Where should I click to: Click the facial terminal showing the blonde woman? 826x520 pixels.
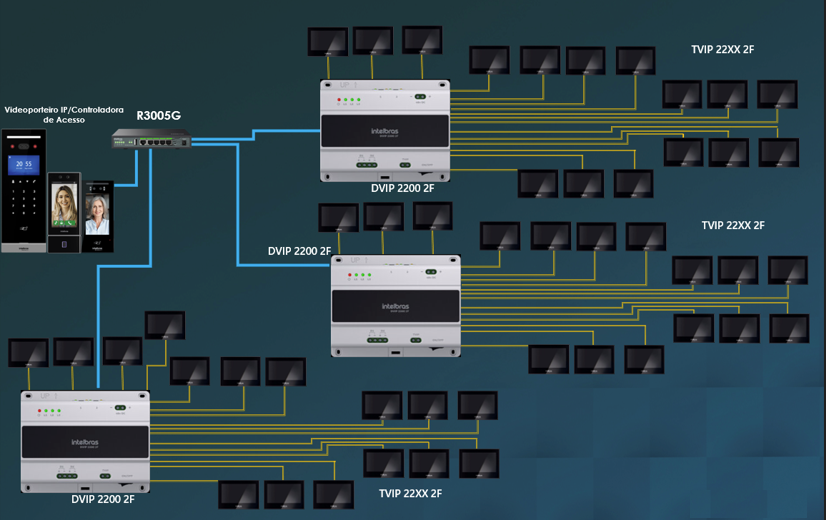click(x=64, y=212)
